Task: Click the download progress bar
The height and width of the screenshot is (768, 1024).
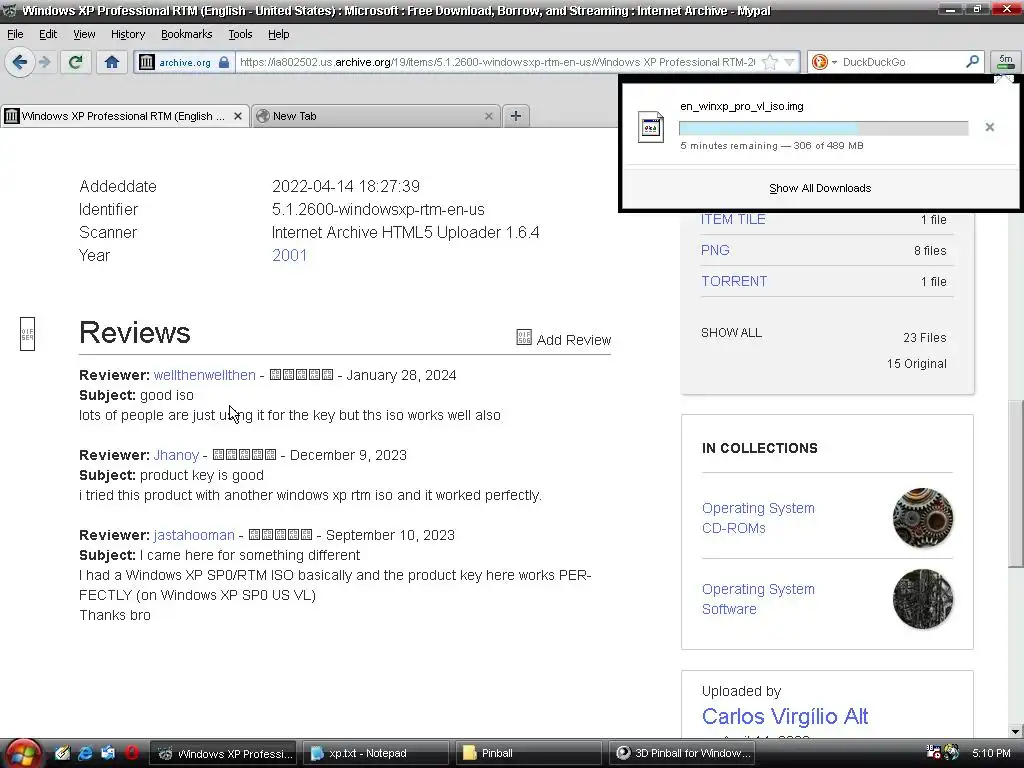Action: click(x=824, y=128)
